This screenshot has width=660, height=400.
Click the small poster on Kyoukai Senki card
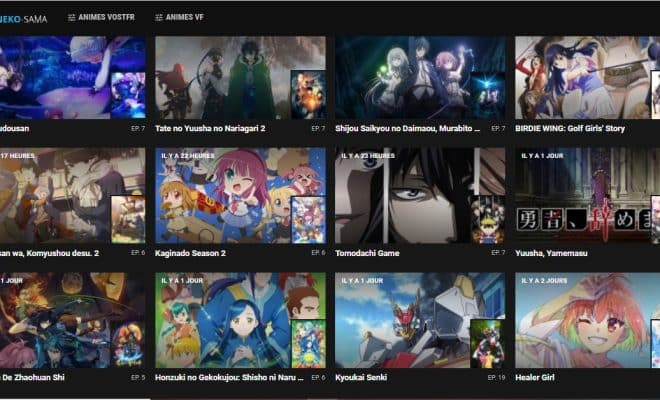coord(488,344)
